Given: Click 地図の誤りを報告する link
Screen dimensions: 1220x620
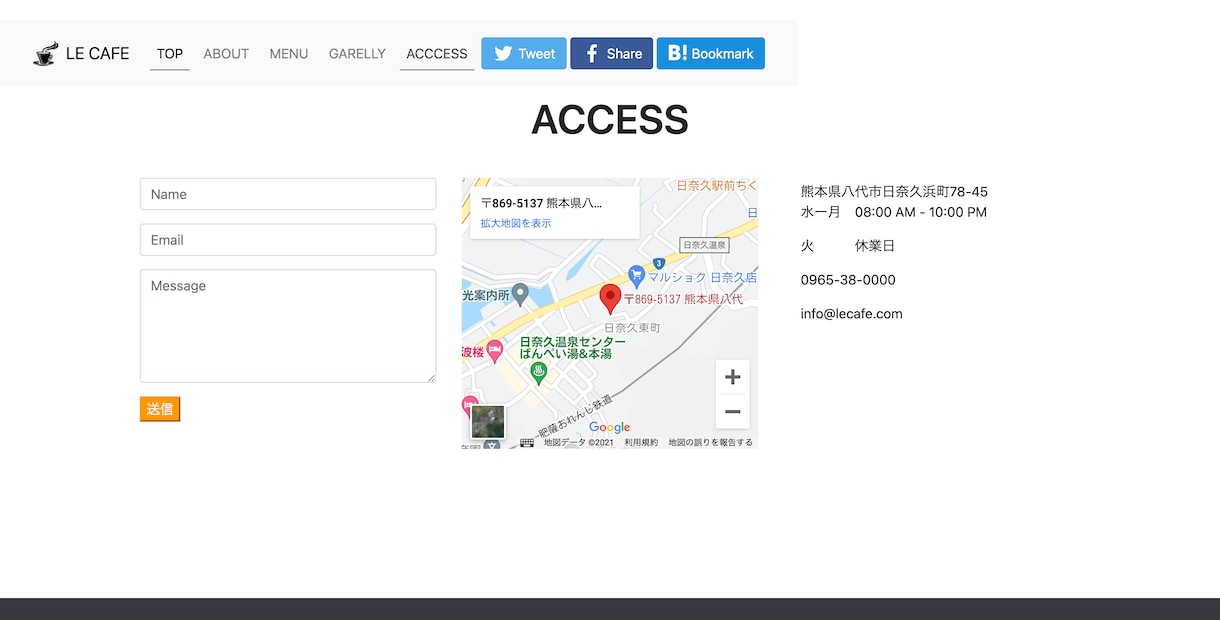Looking at the screenshot, I should point(711,442).
